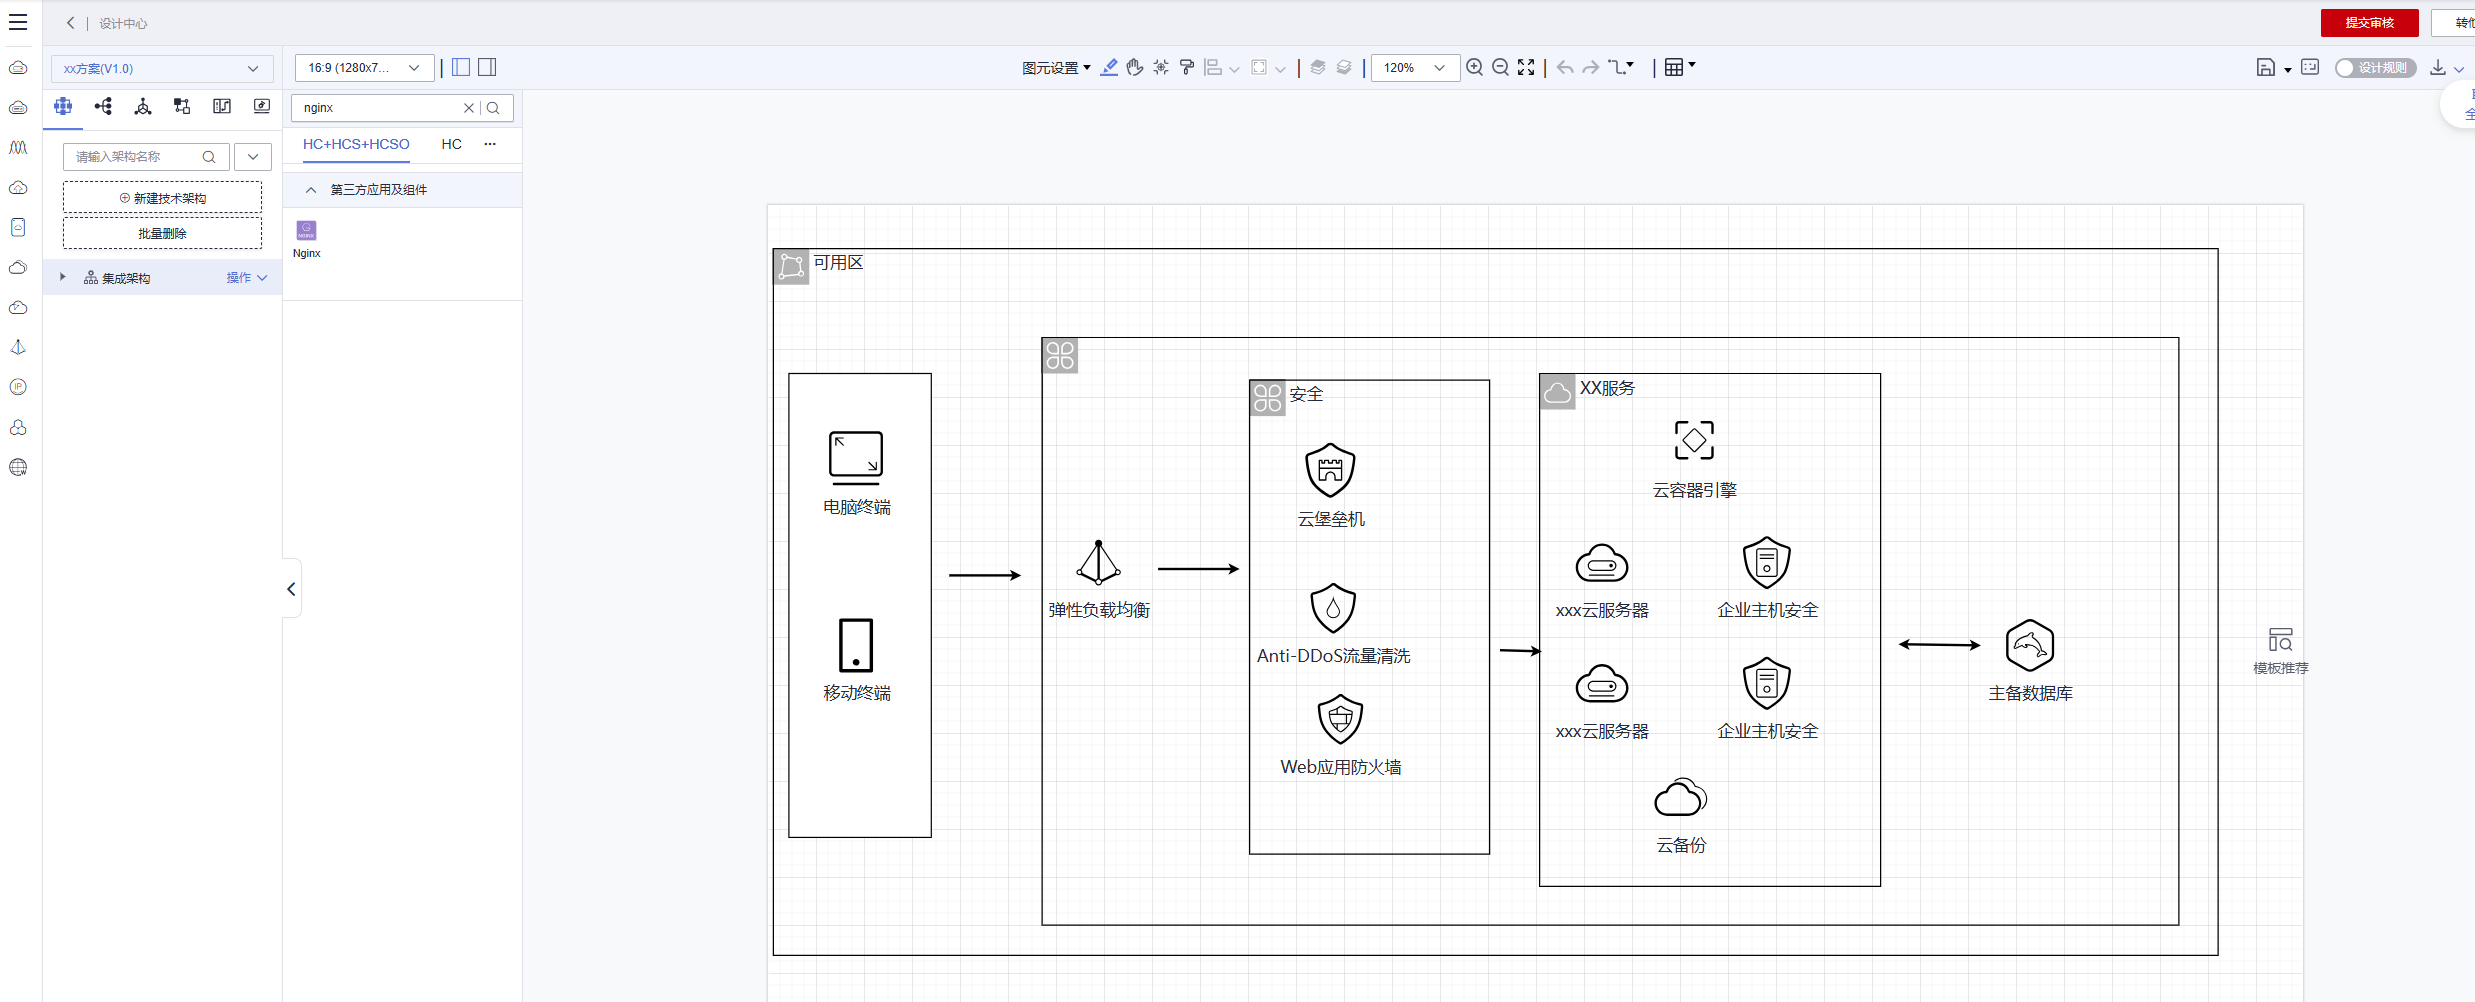The width and height of the screenshot is (2475, 1002).
Task: Select the branching tree view tab icon
Action: pyautogui.click(x=103, y=106)
